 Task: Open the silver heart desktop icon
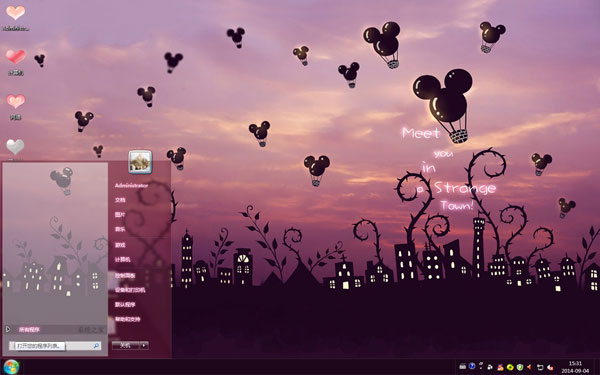(15, 147)
